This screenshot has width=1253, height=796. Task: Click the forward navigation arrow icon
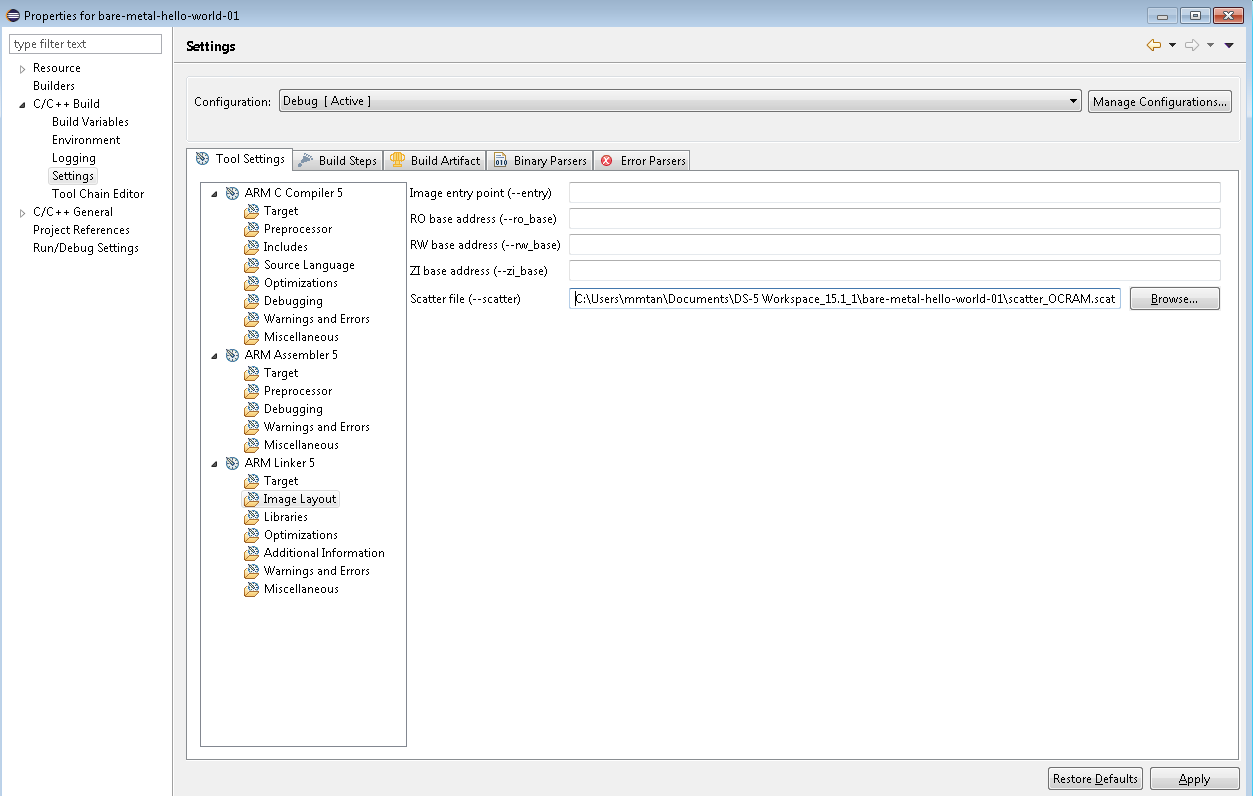1192,45
